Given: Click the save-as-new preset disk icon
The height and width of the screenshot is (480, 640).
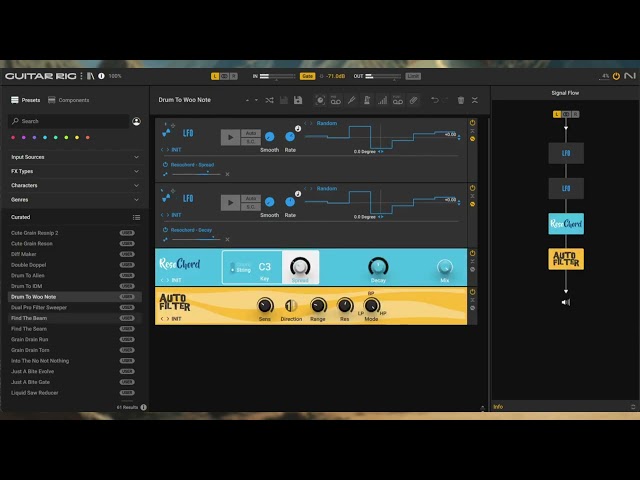Looking at the screenshot, I should pos(298,100).
